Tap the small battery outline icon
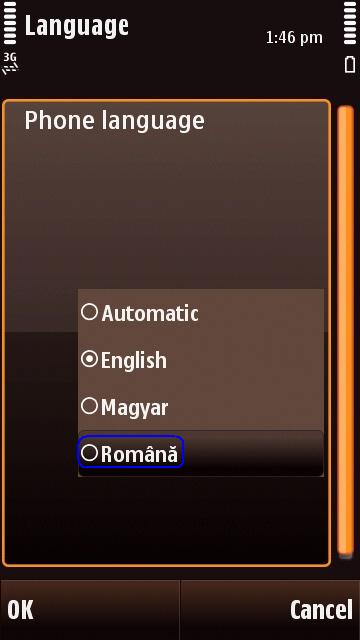 point(350,64)
